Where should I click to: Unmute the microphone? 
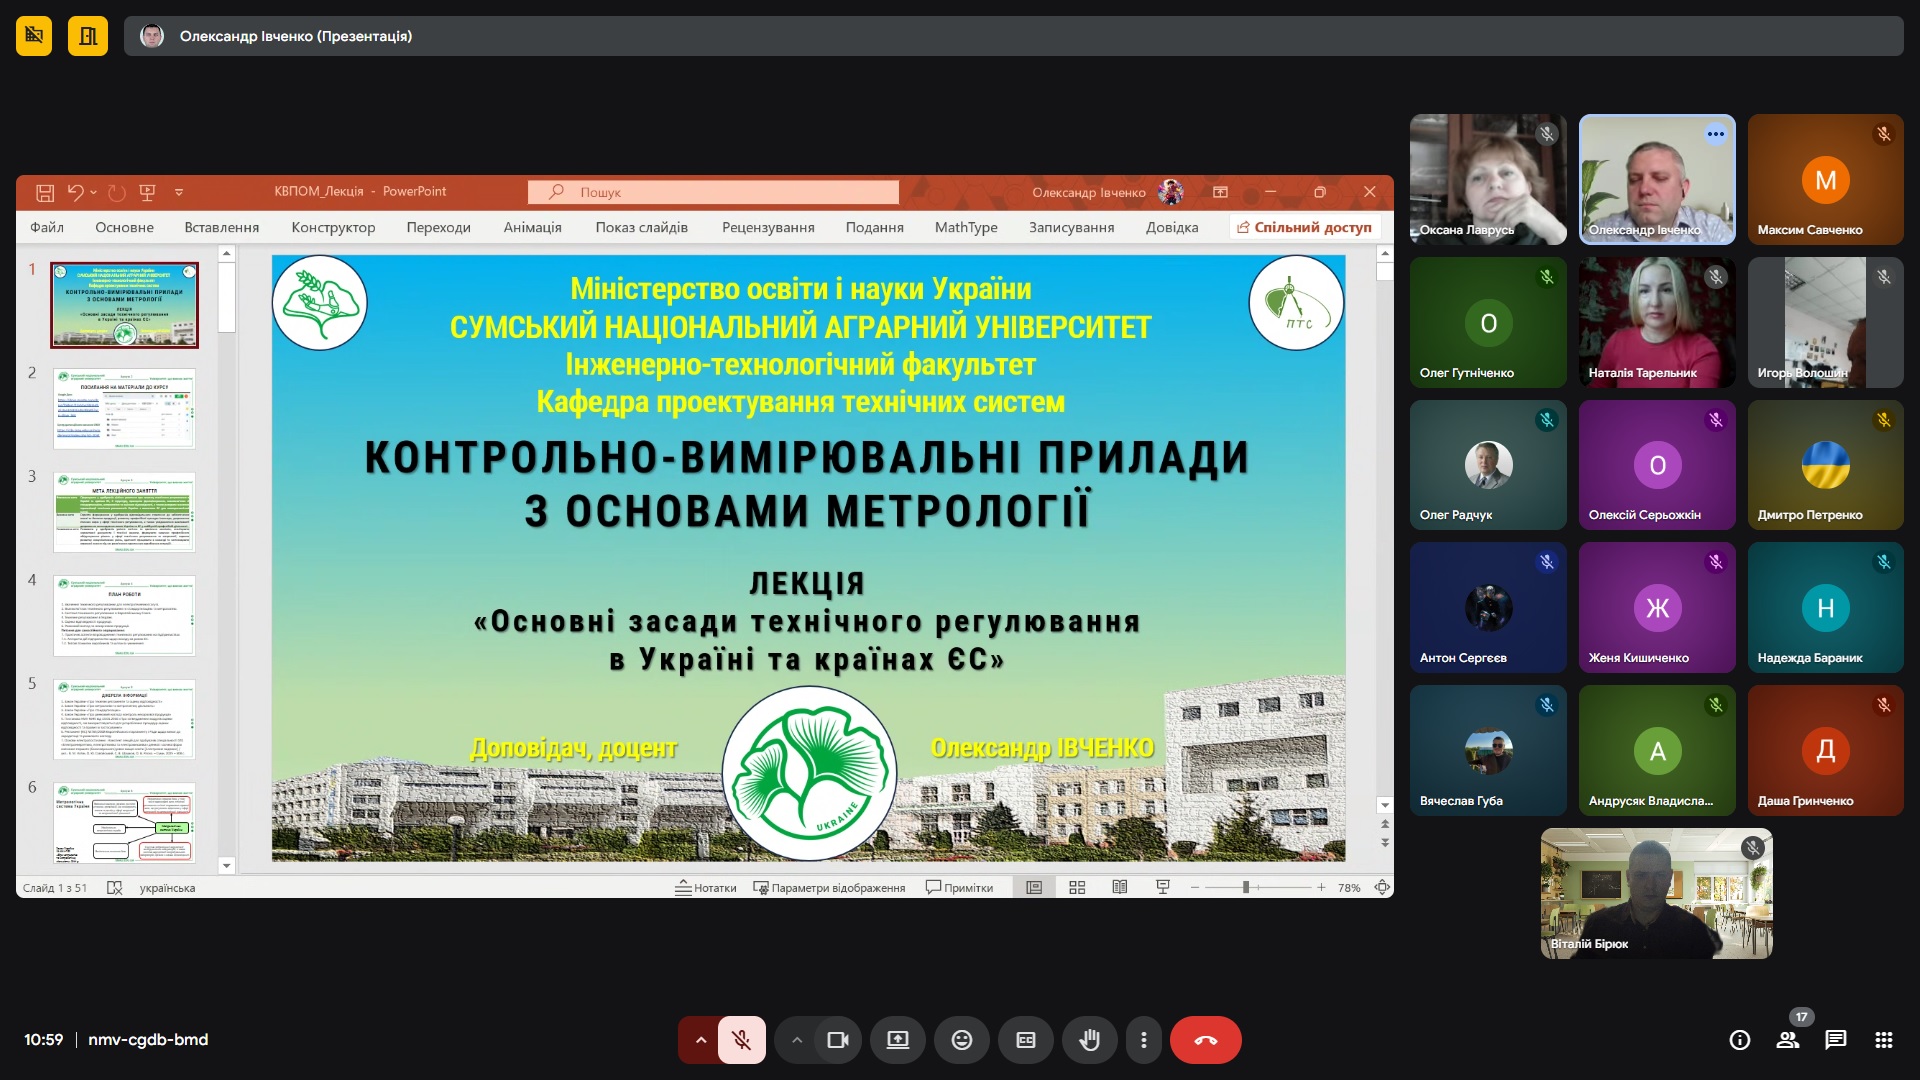[741, 1040]
